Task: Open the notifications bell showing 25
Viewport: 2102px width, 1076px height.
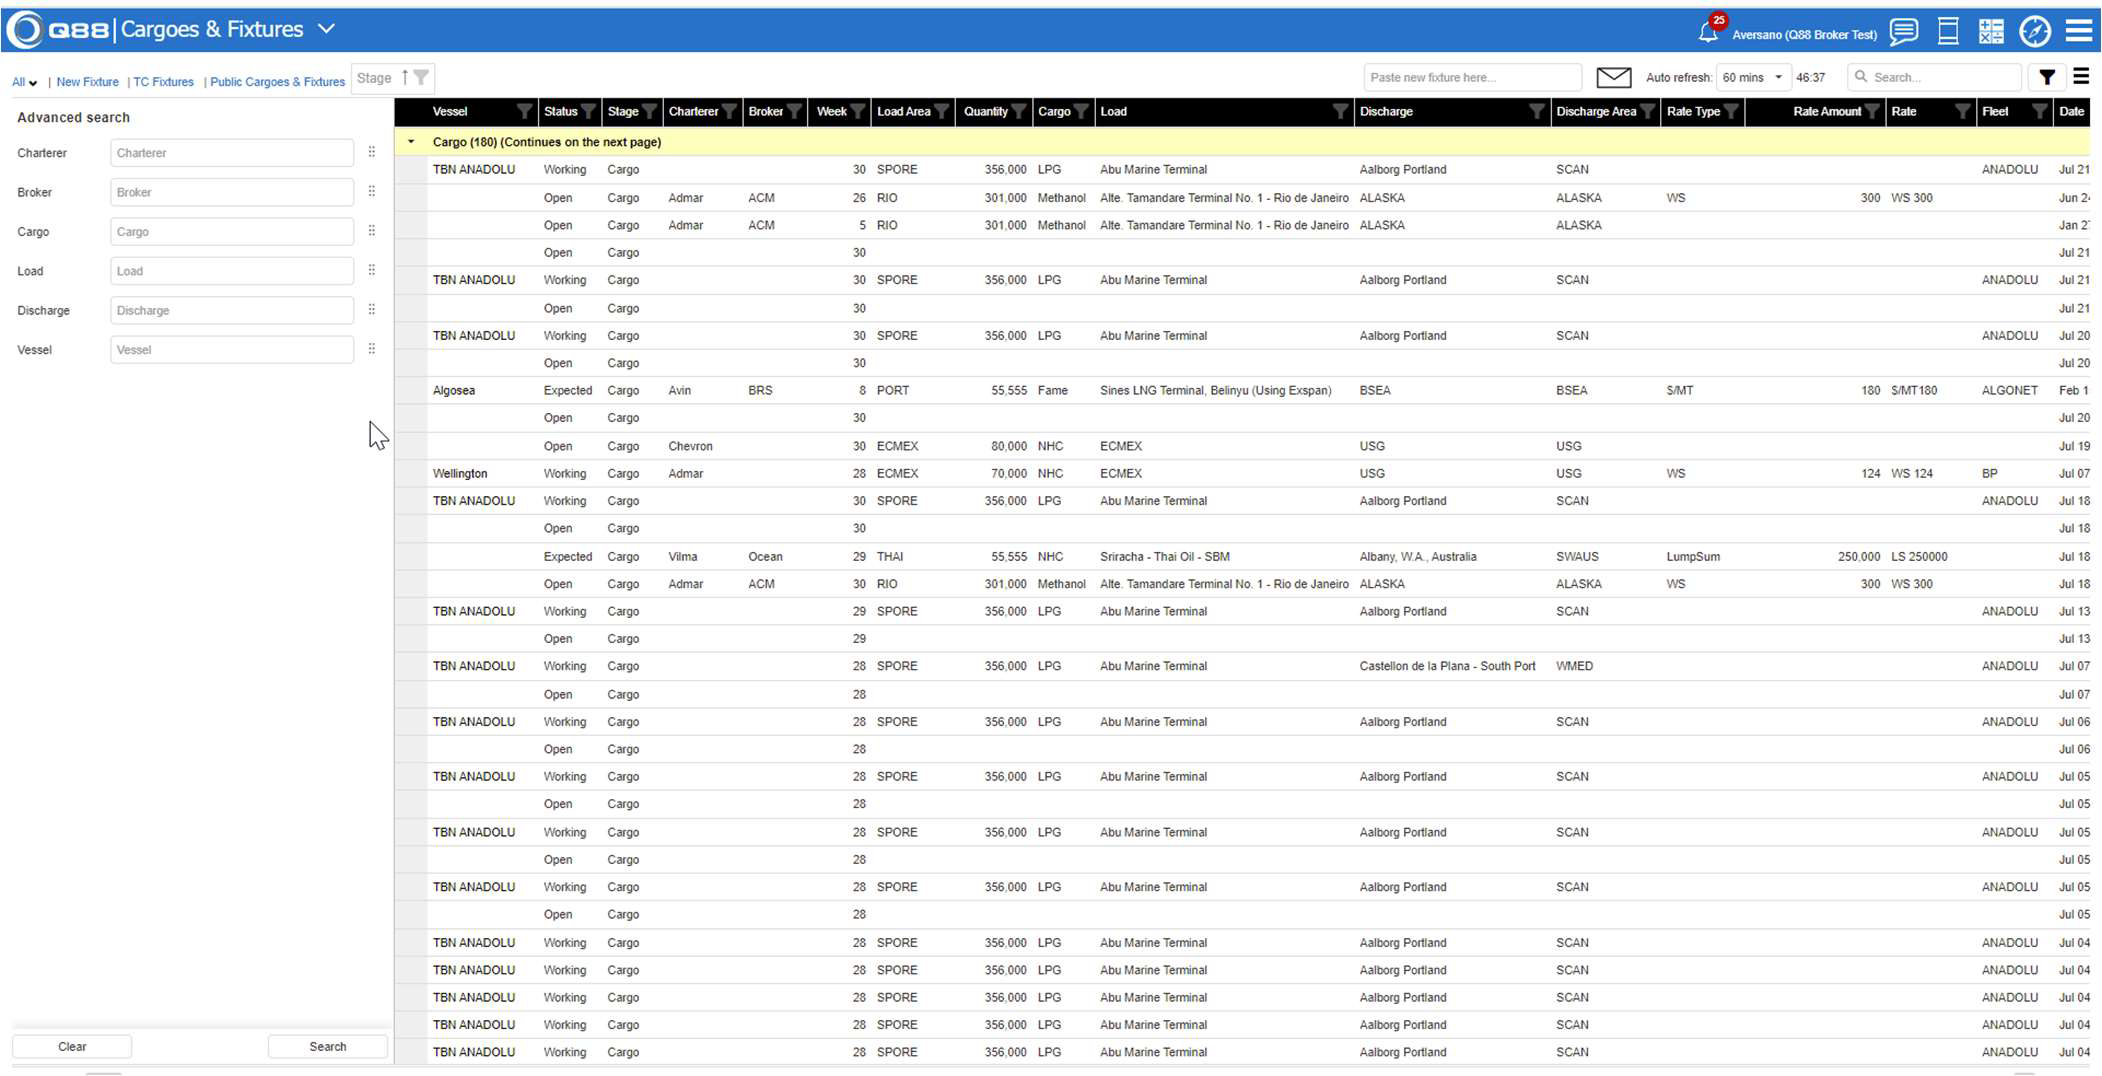Action: click(x=1708, y=31)
